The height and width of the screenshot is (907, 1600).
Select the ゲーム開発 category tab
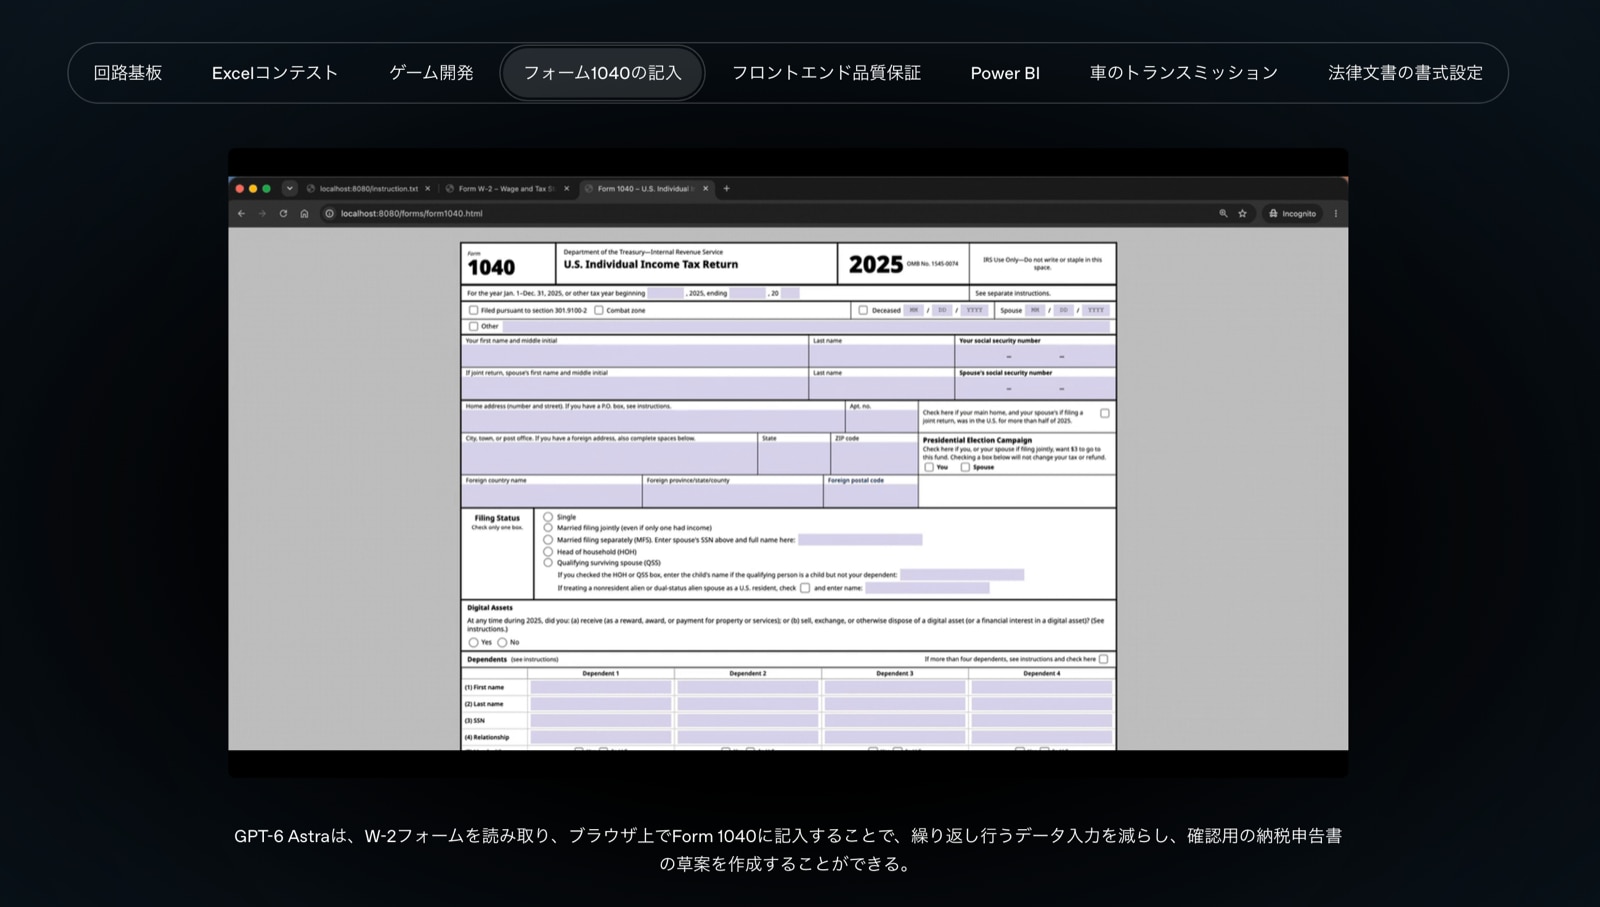tap(431, 73)
